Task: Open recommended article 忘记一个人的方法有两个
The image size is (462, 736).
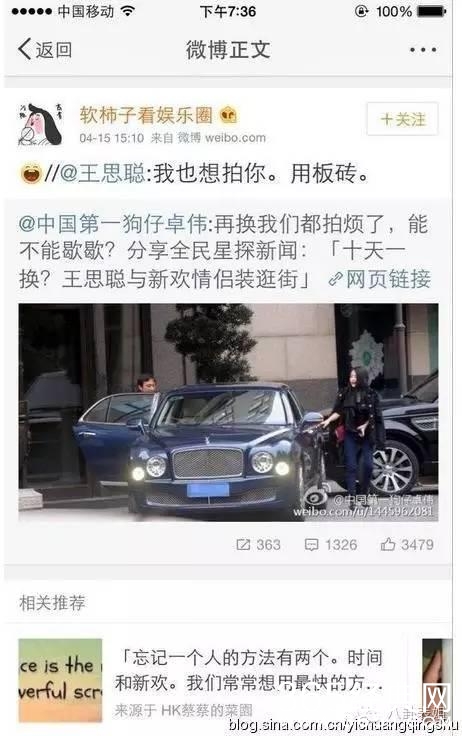Action: click(249, 670)
